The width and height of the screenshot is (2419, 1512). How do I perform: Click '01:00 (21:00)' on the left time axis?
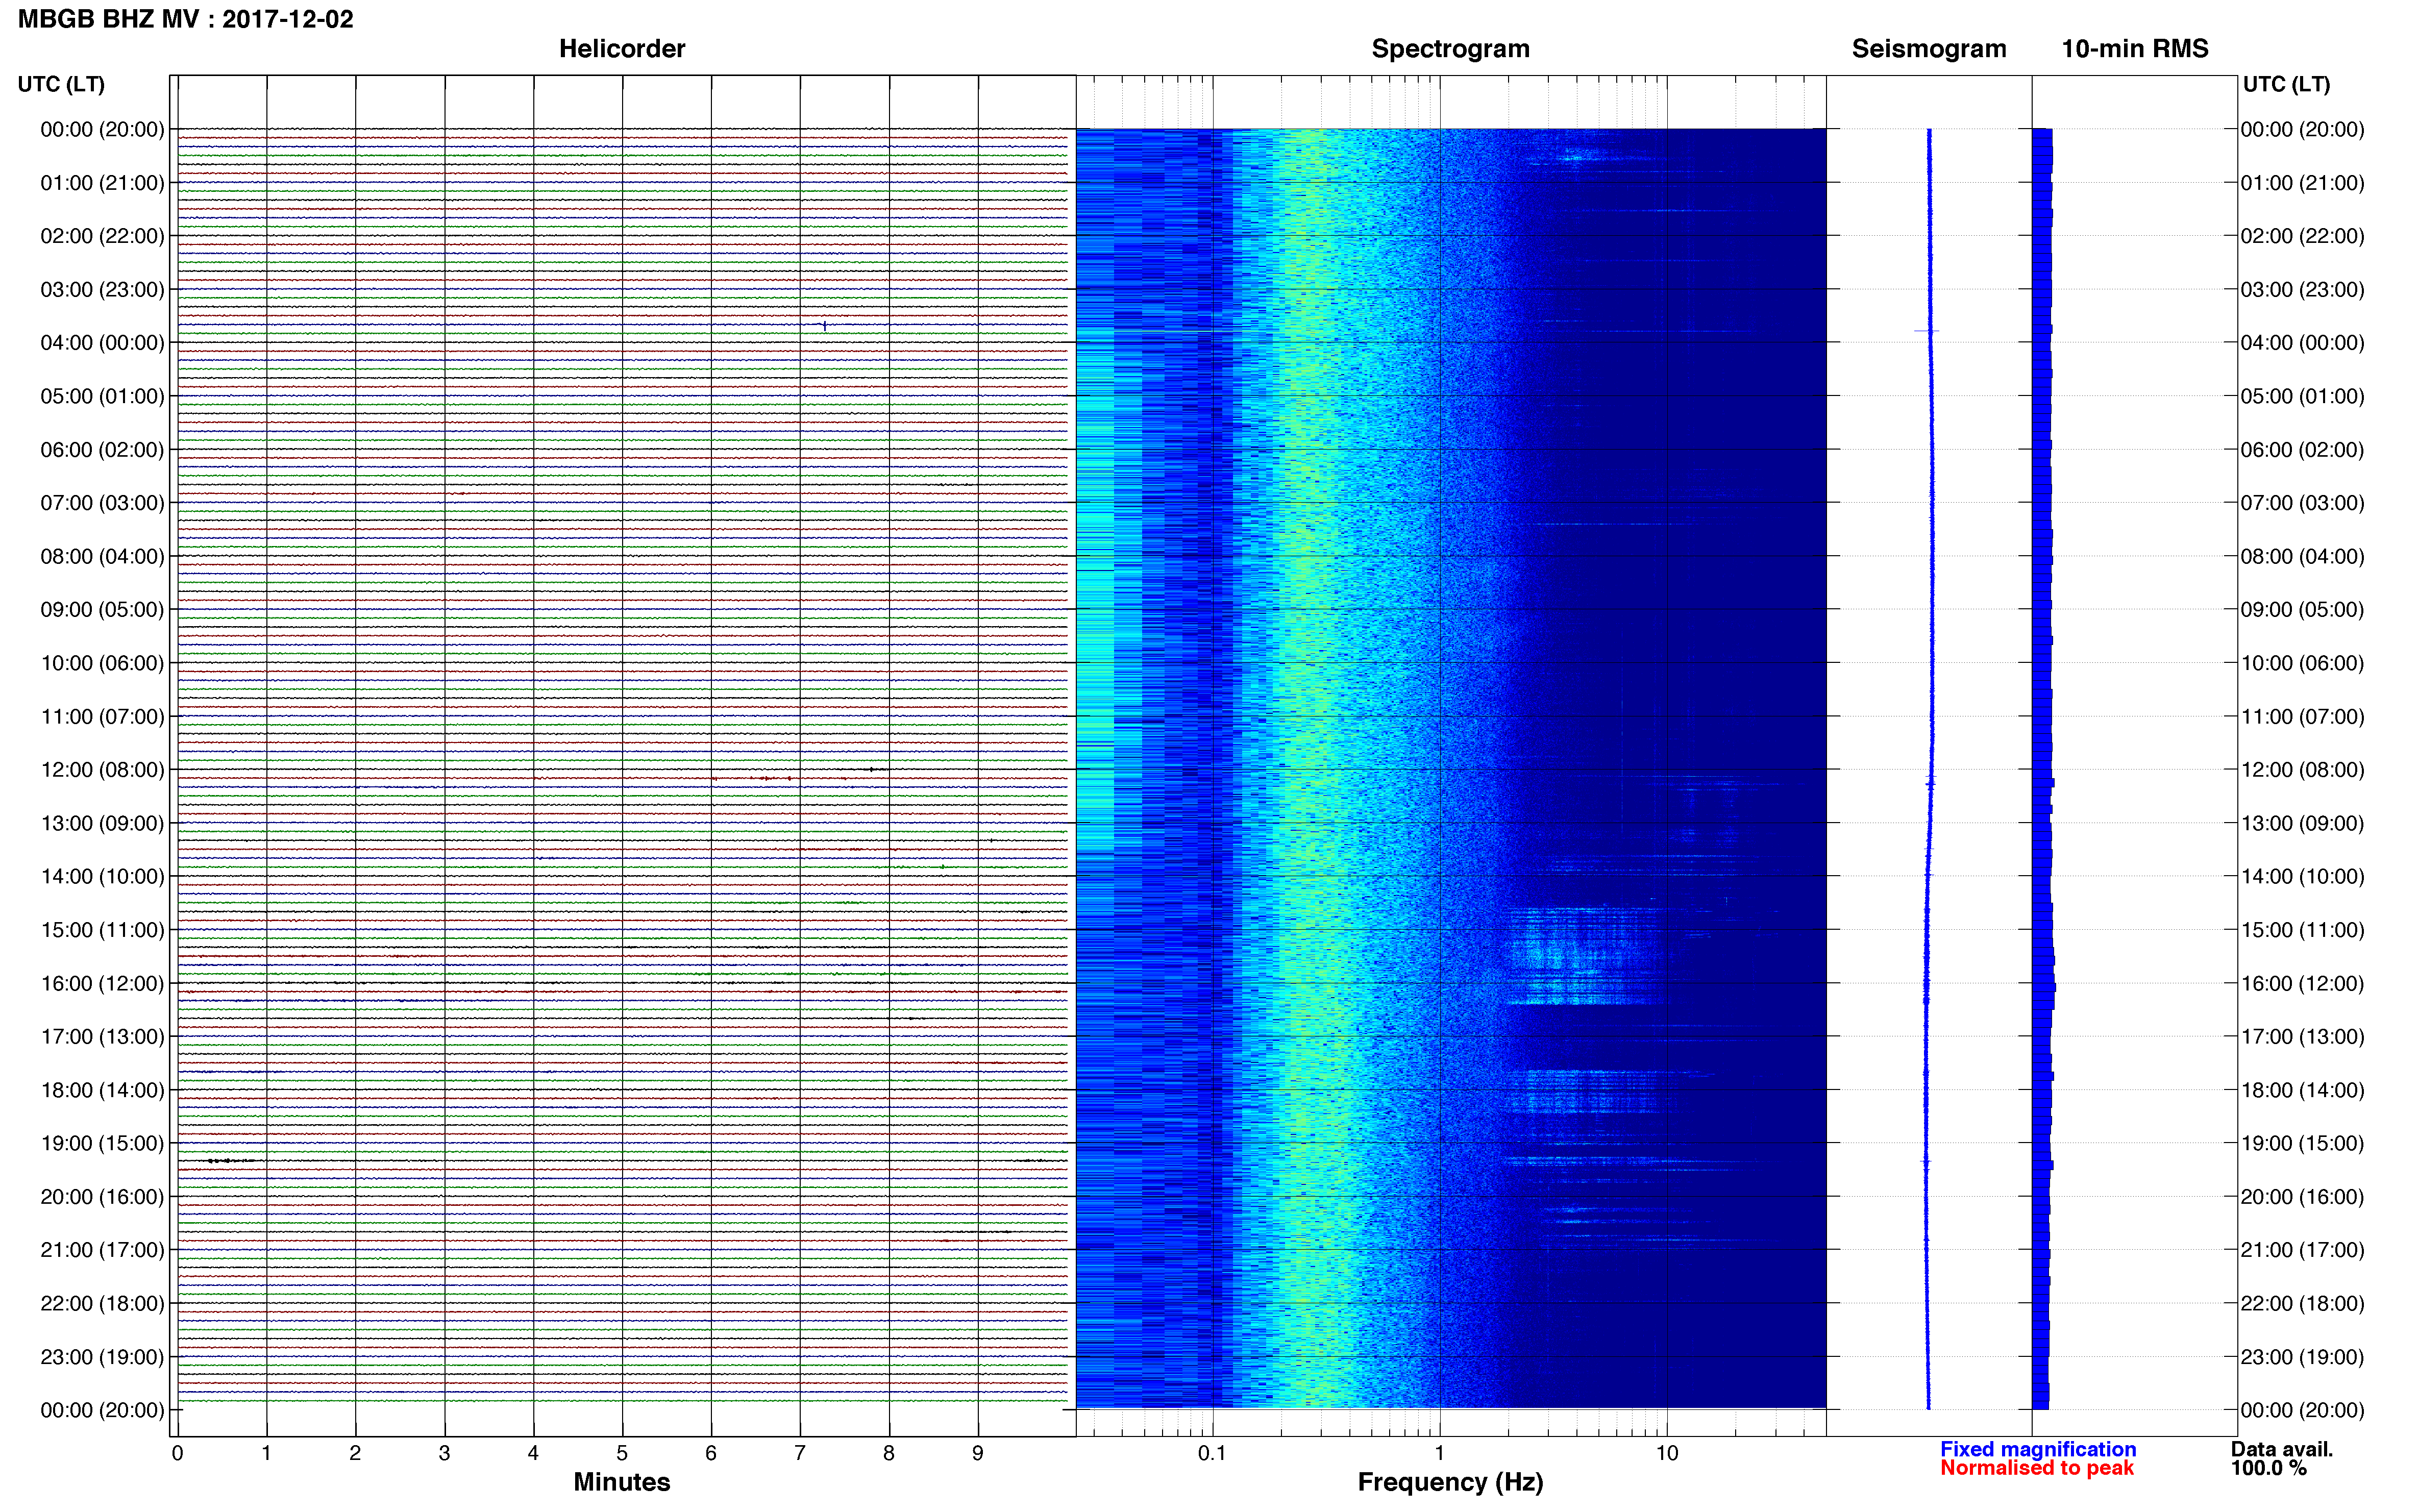tap(102, 183)
